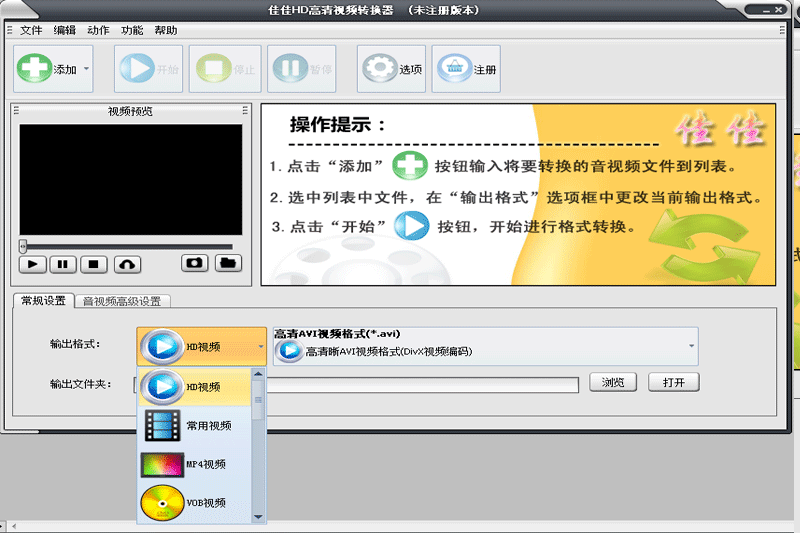Click the 打开 open folder button
This screenshot has height=533, width=800.
673,382
